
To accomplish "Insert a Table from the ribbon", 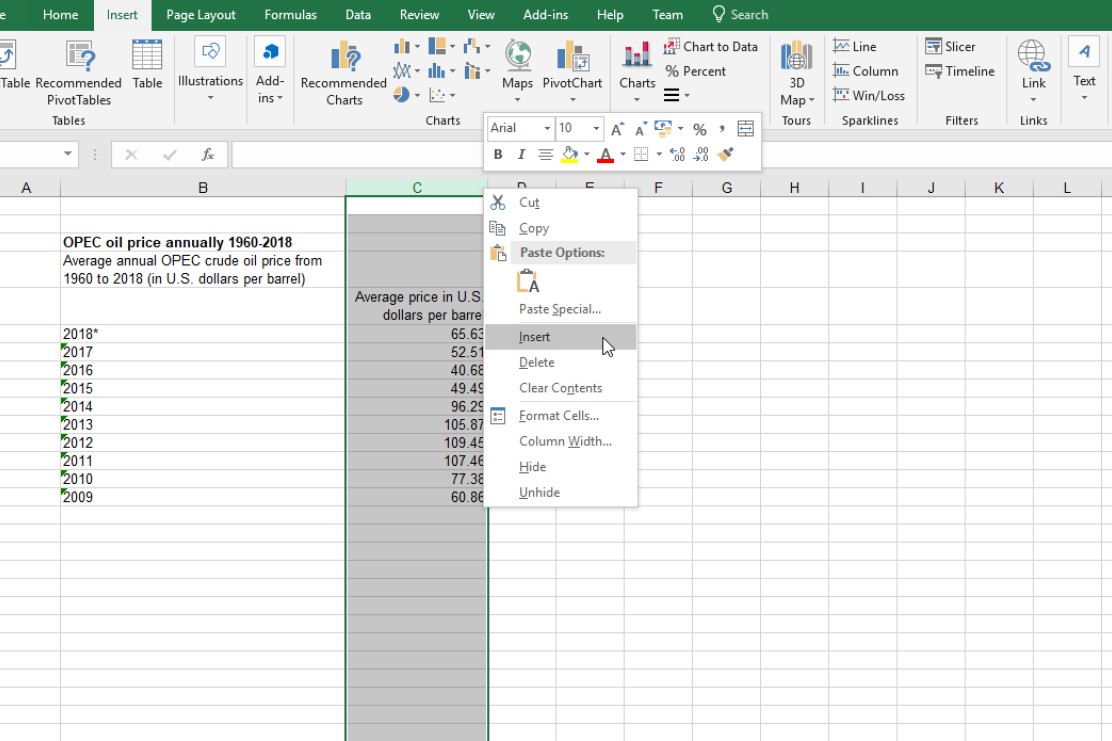I will [147, 65].
